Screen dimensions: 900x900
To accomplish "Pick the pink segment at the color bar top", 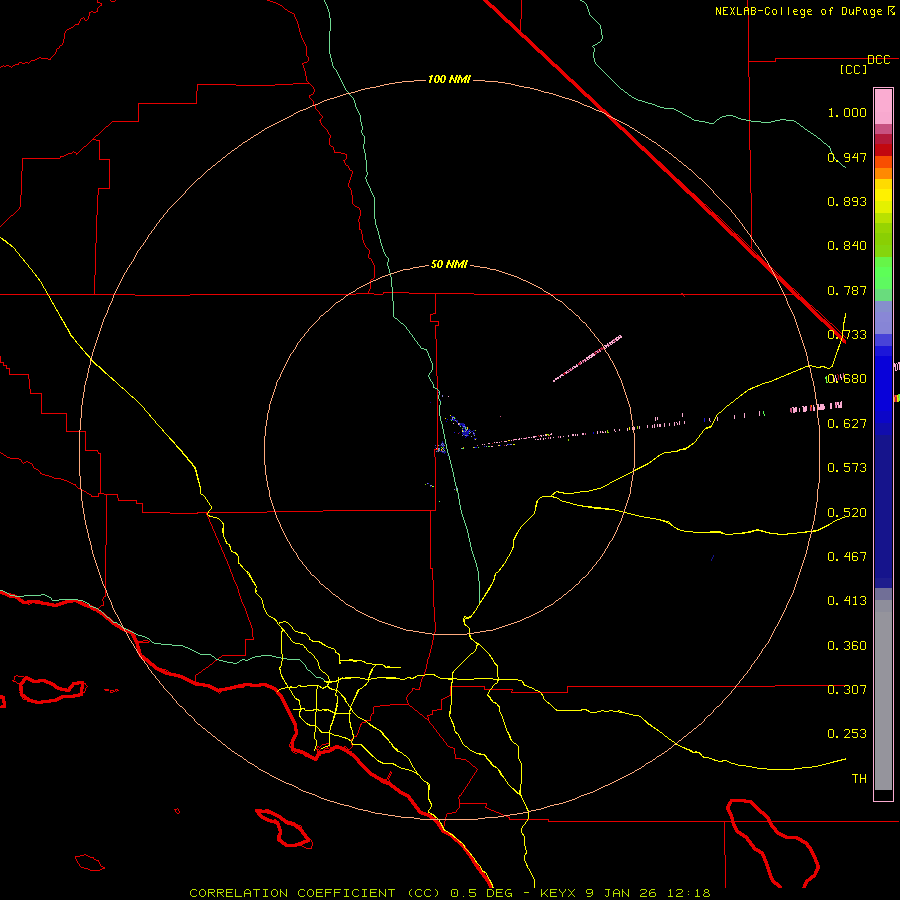I will 883,107.
